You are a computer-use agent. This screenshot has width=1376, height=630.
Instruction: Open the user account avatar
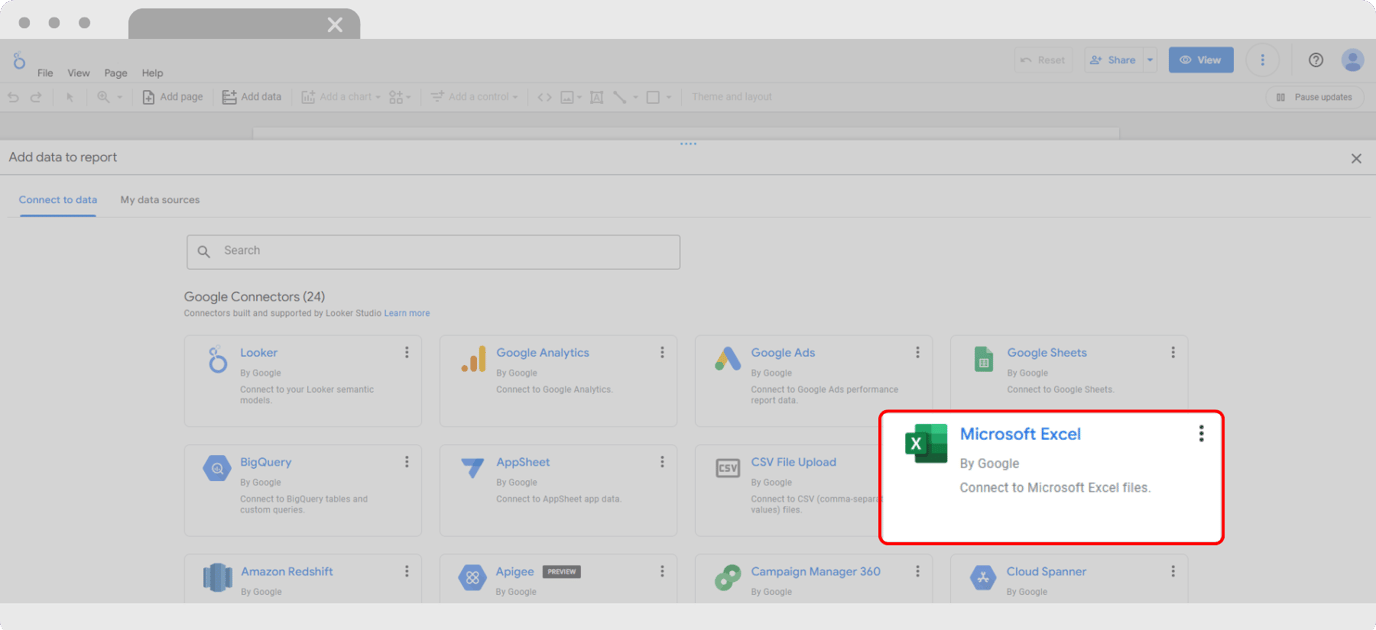pyautogui.click(x=1353, y=60)
